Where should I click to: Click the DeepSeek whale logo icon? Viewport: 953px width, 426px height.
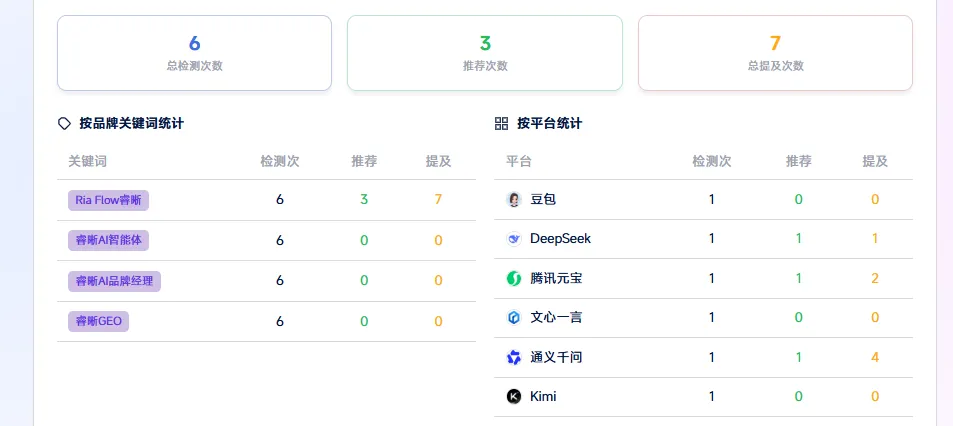point(514,239)
